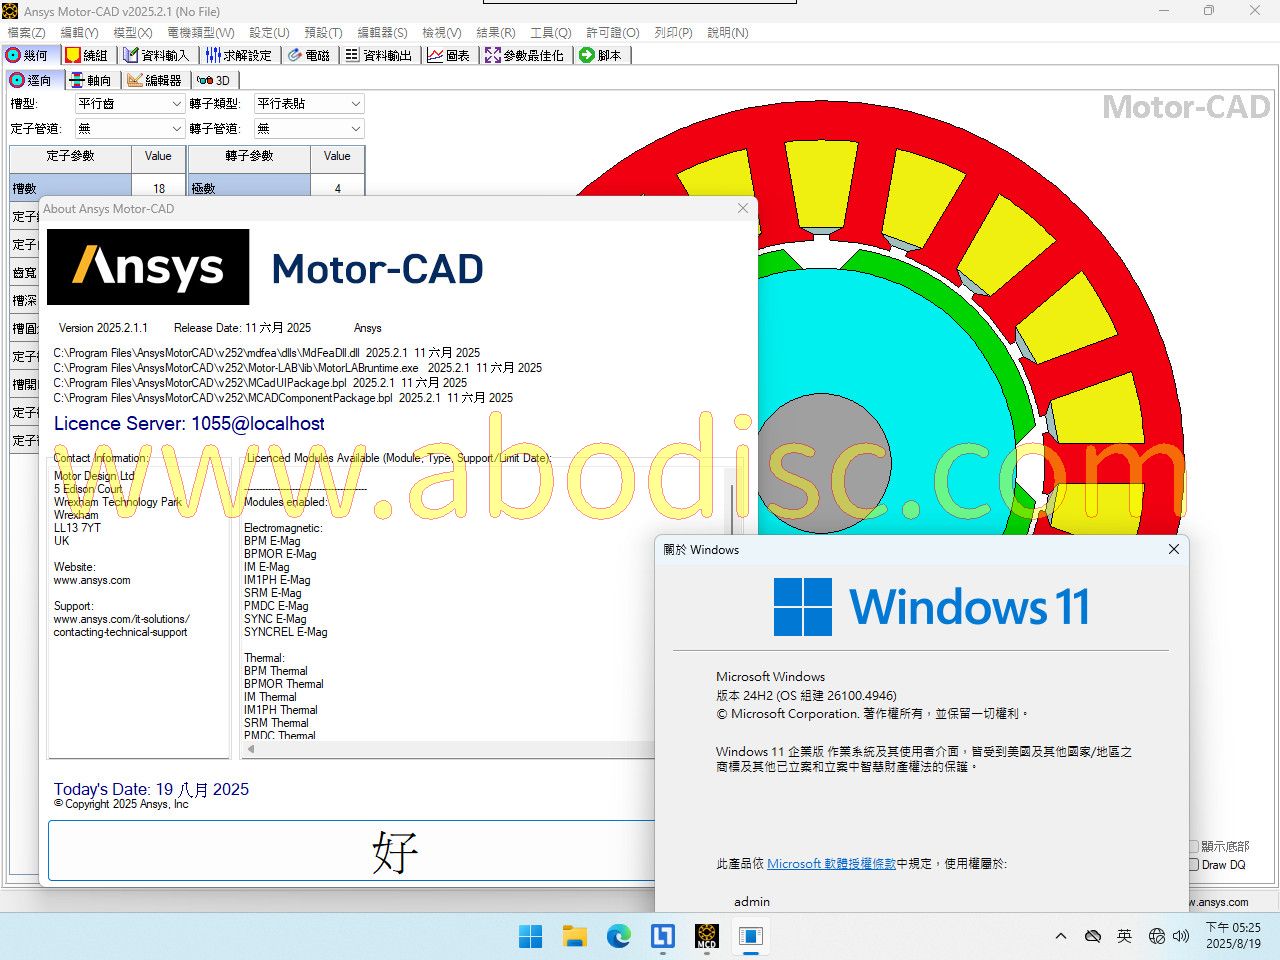The image size is (1280, 960).
Task: Click scroll left arrow in licensed modules list
Action: pyautogui.click(x=251, y=748)
